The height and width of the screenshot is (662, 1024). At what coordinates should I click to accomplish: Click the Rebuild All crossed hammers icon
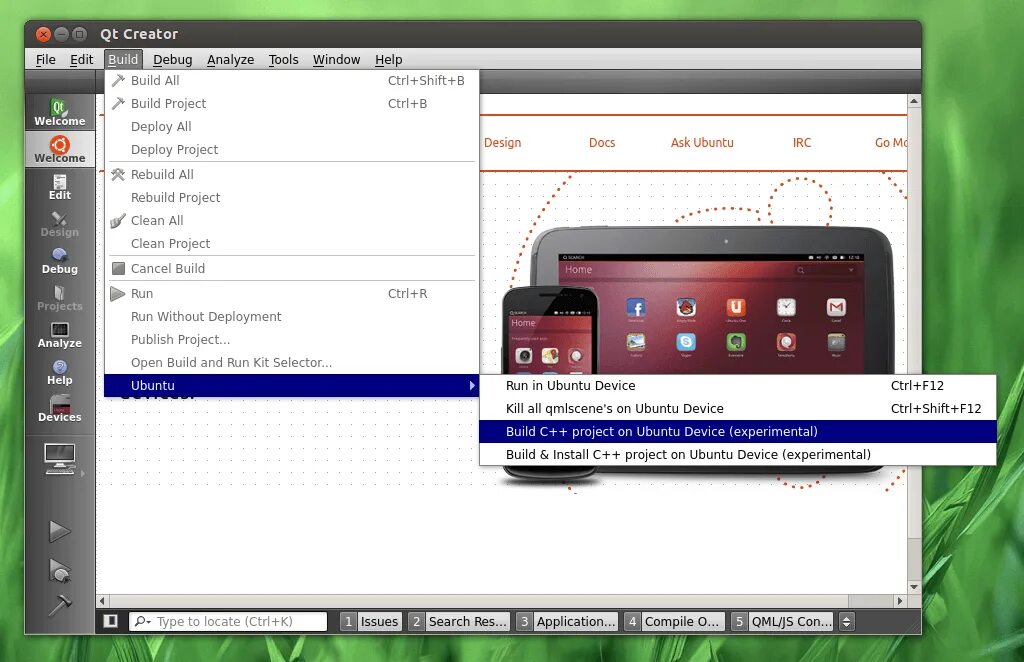[x=118, y=174]
